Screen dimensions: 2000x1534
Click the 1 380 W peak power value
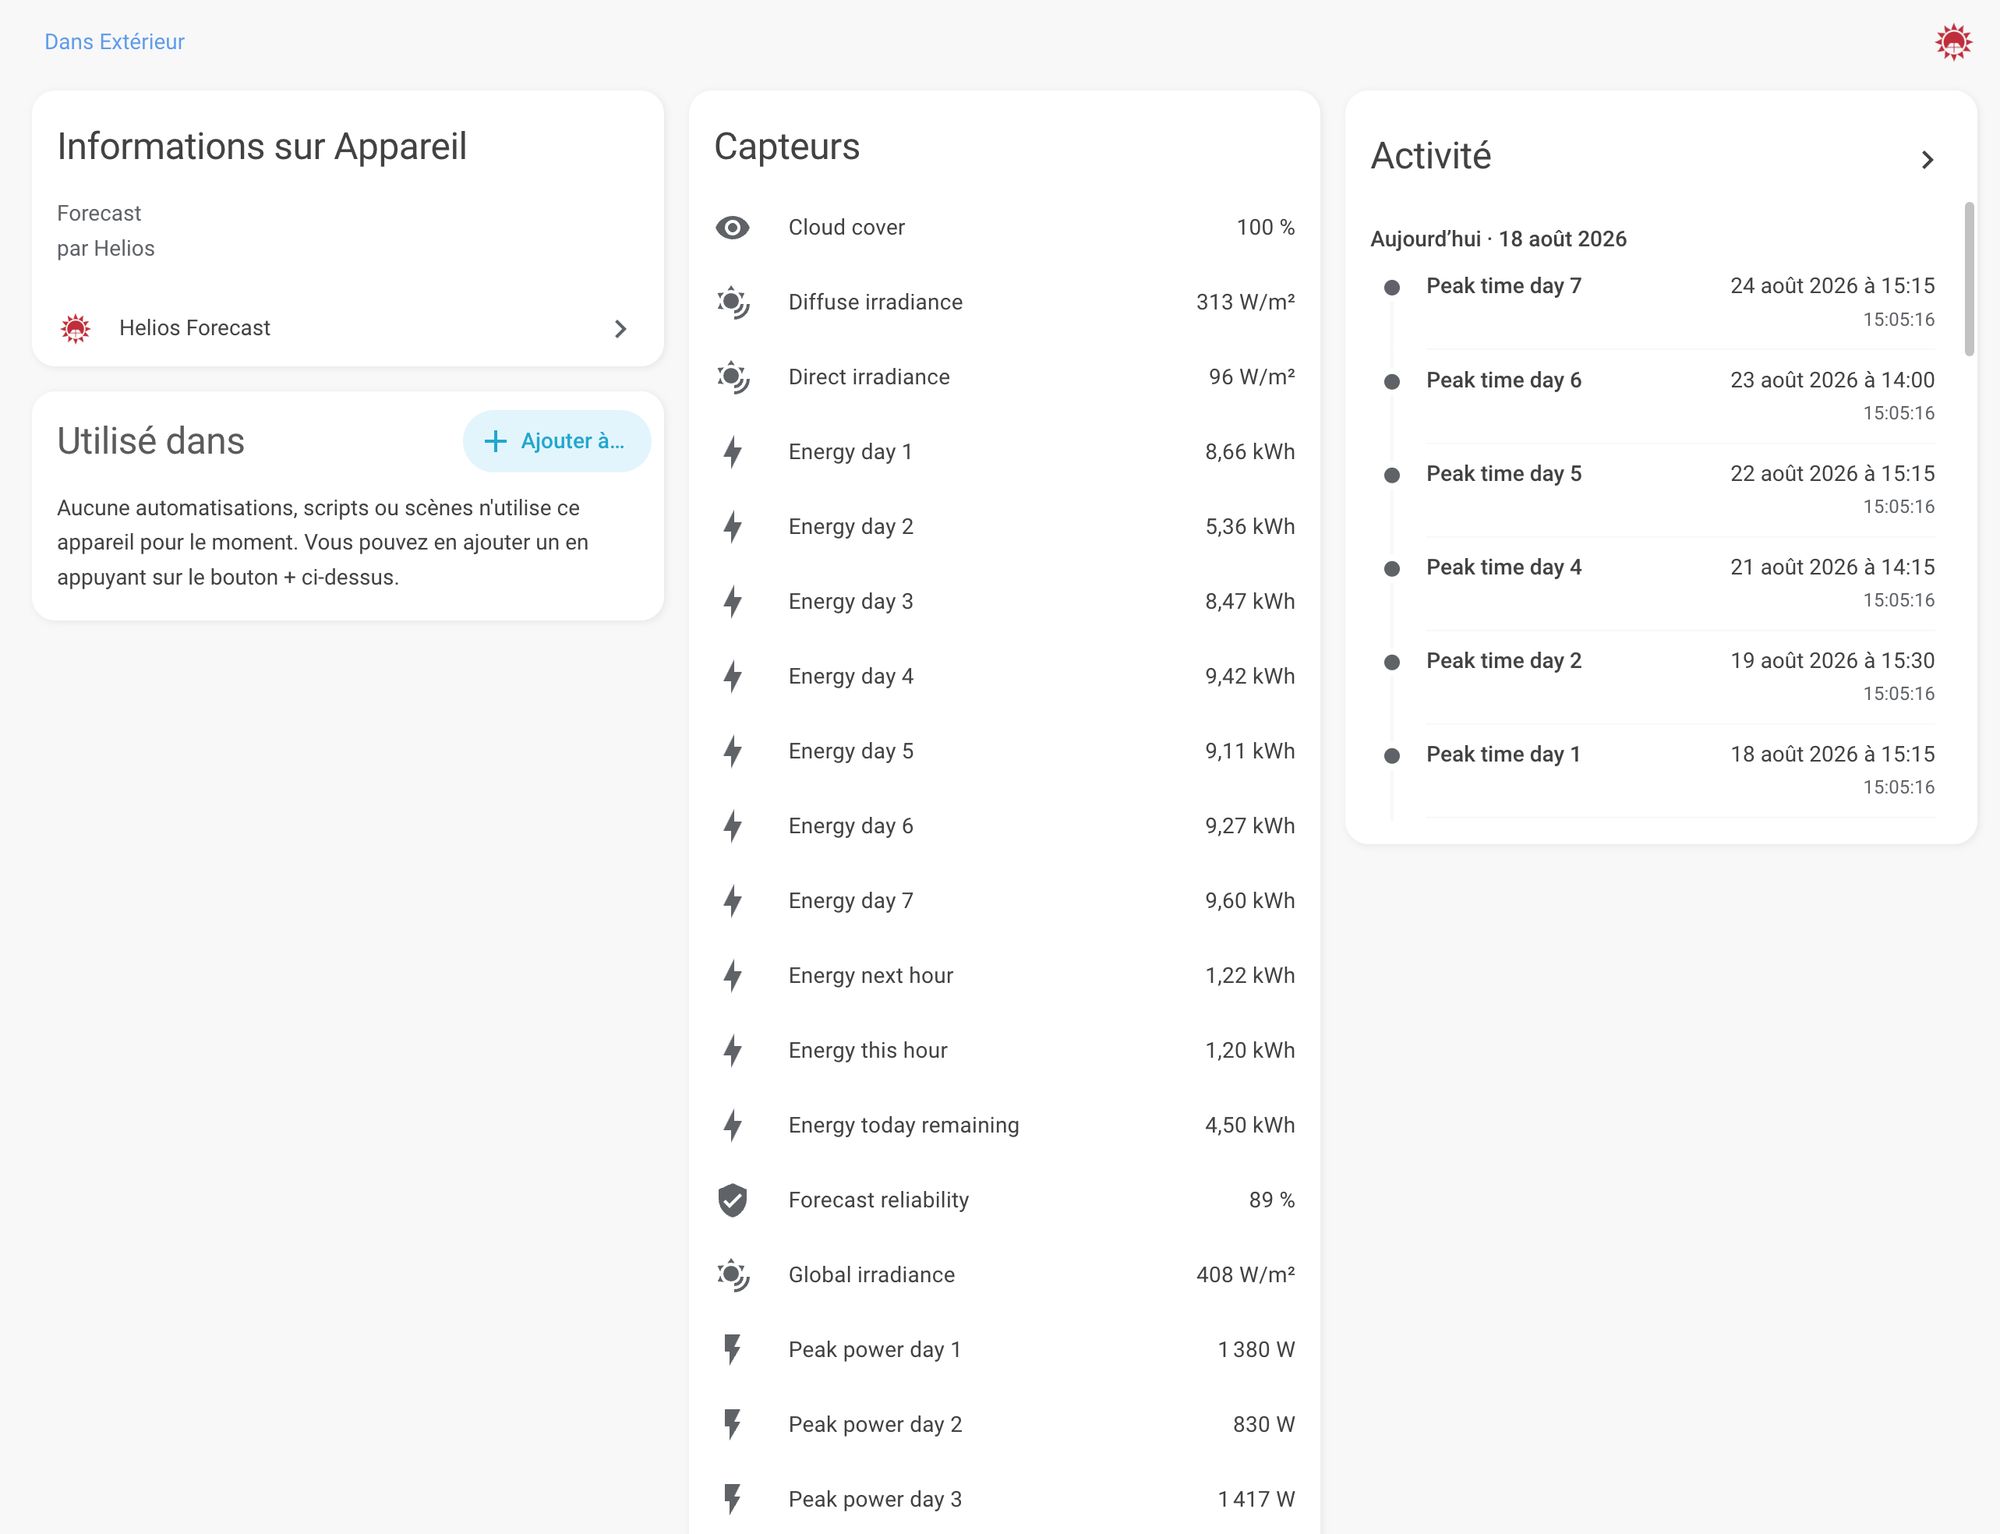[1256, 1350]
